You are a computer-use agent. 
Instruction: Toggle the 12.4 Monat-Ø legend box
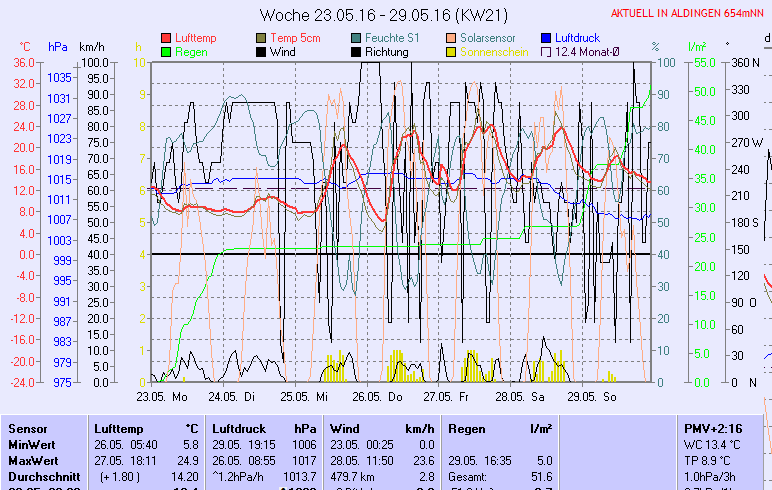(x=547, y=51)
